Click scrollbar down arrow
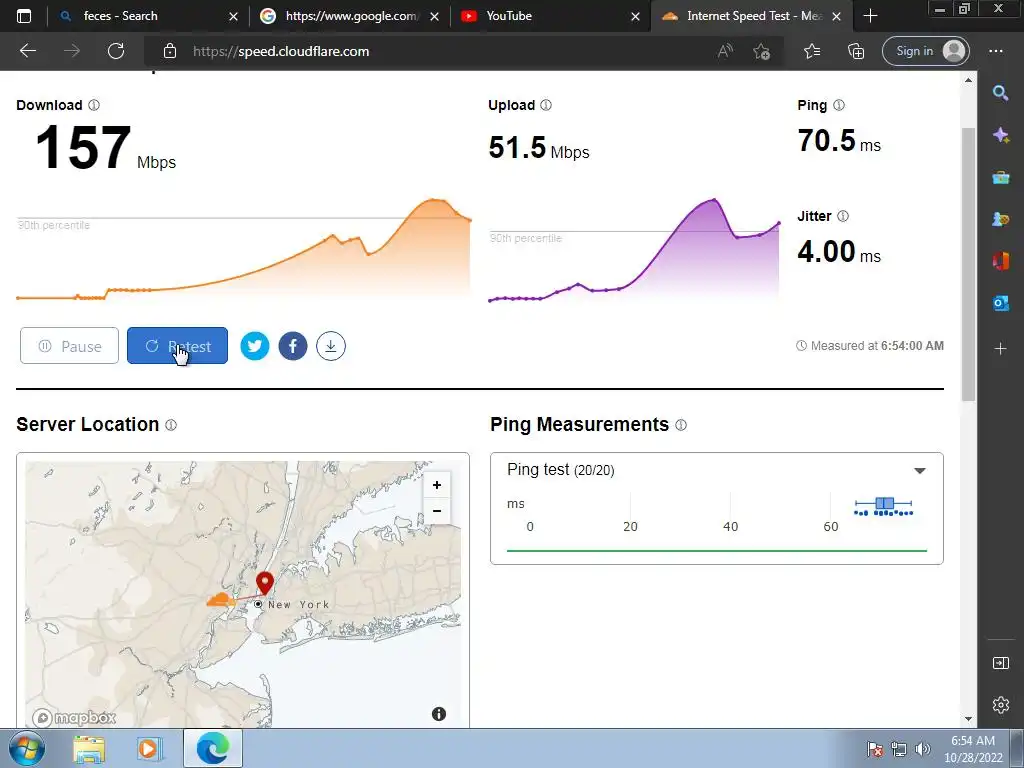1024x768 pixels. [x=968, y=719]
